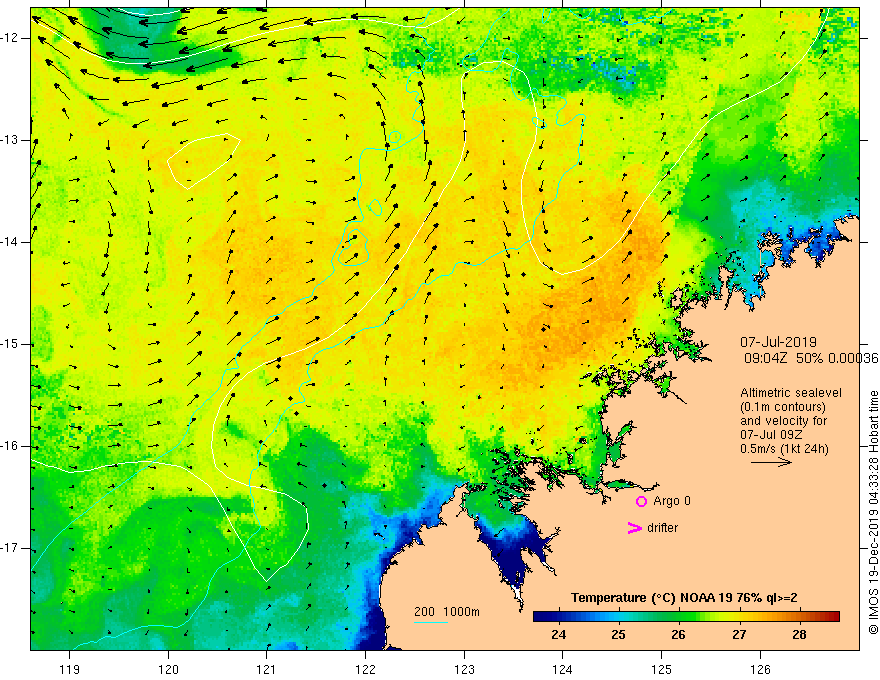This screenshot has width=880, height=680.
Task: Click the -12 latitude axis label
Action: pyautogui.click(x=11, y=38)
